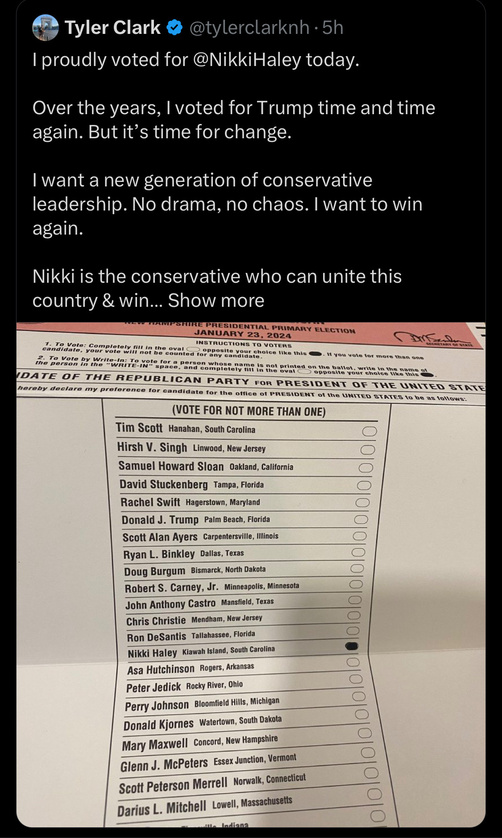The image size is (502, 838).
Task: Open the Tyler Clark display name
Action: (x=113, y=28)
